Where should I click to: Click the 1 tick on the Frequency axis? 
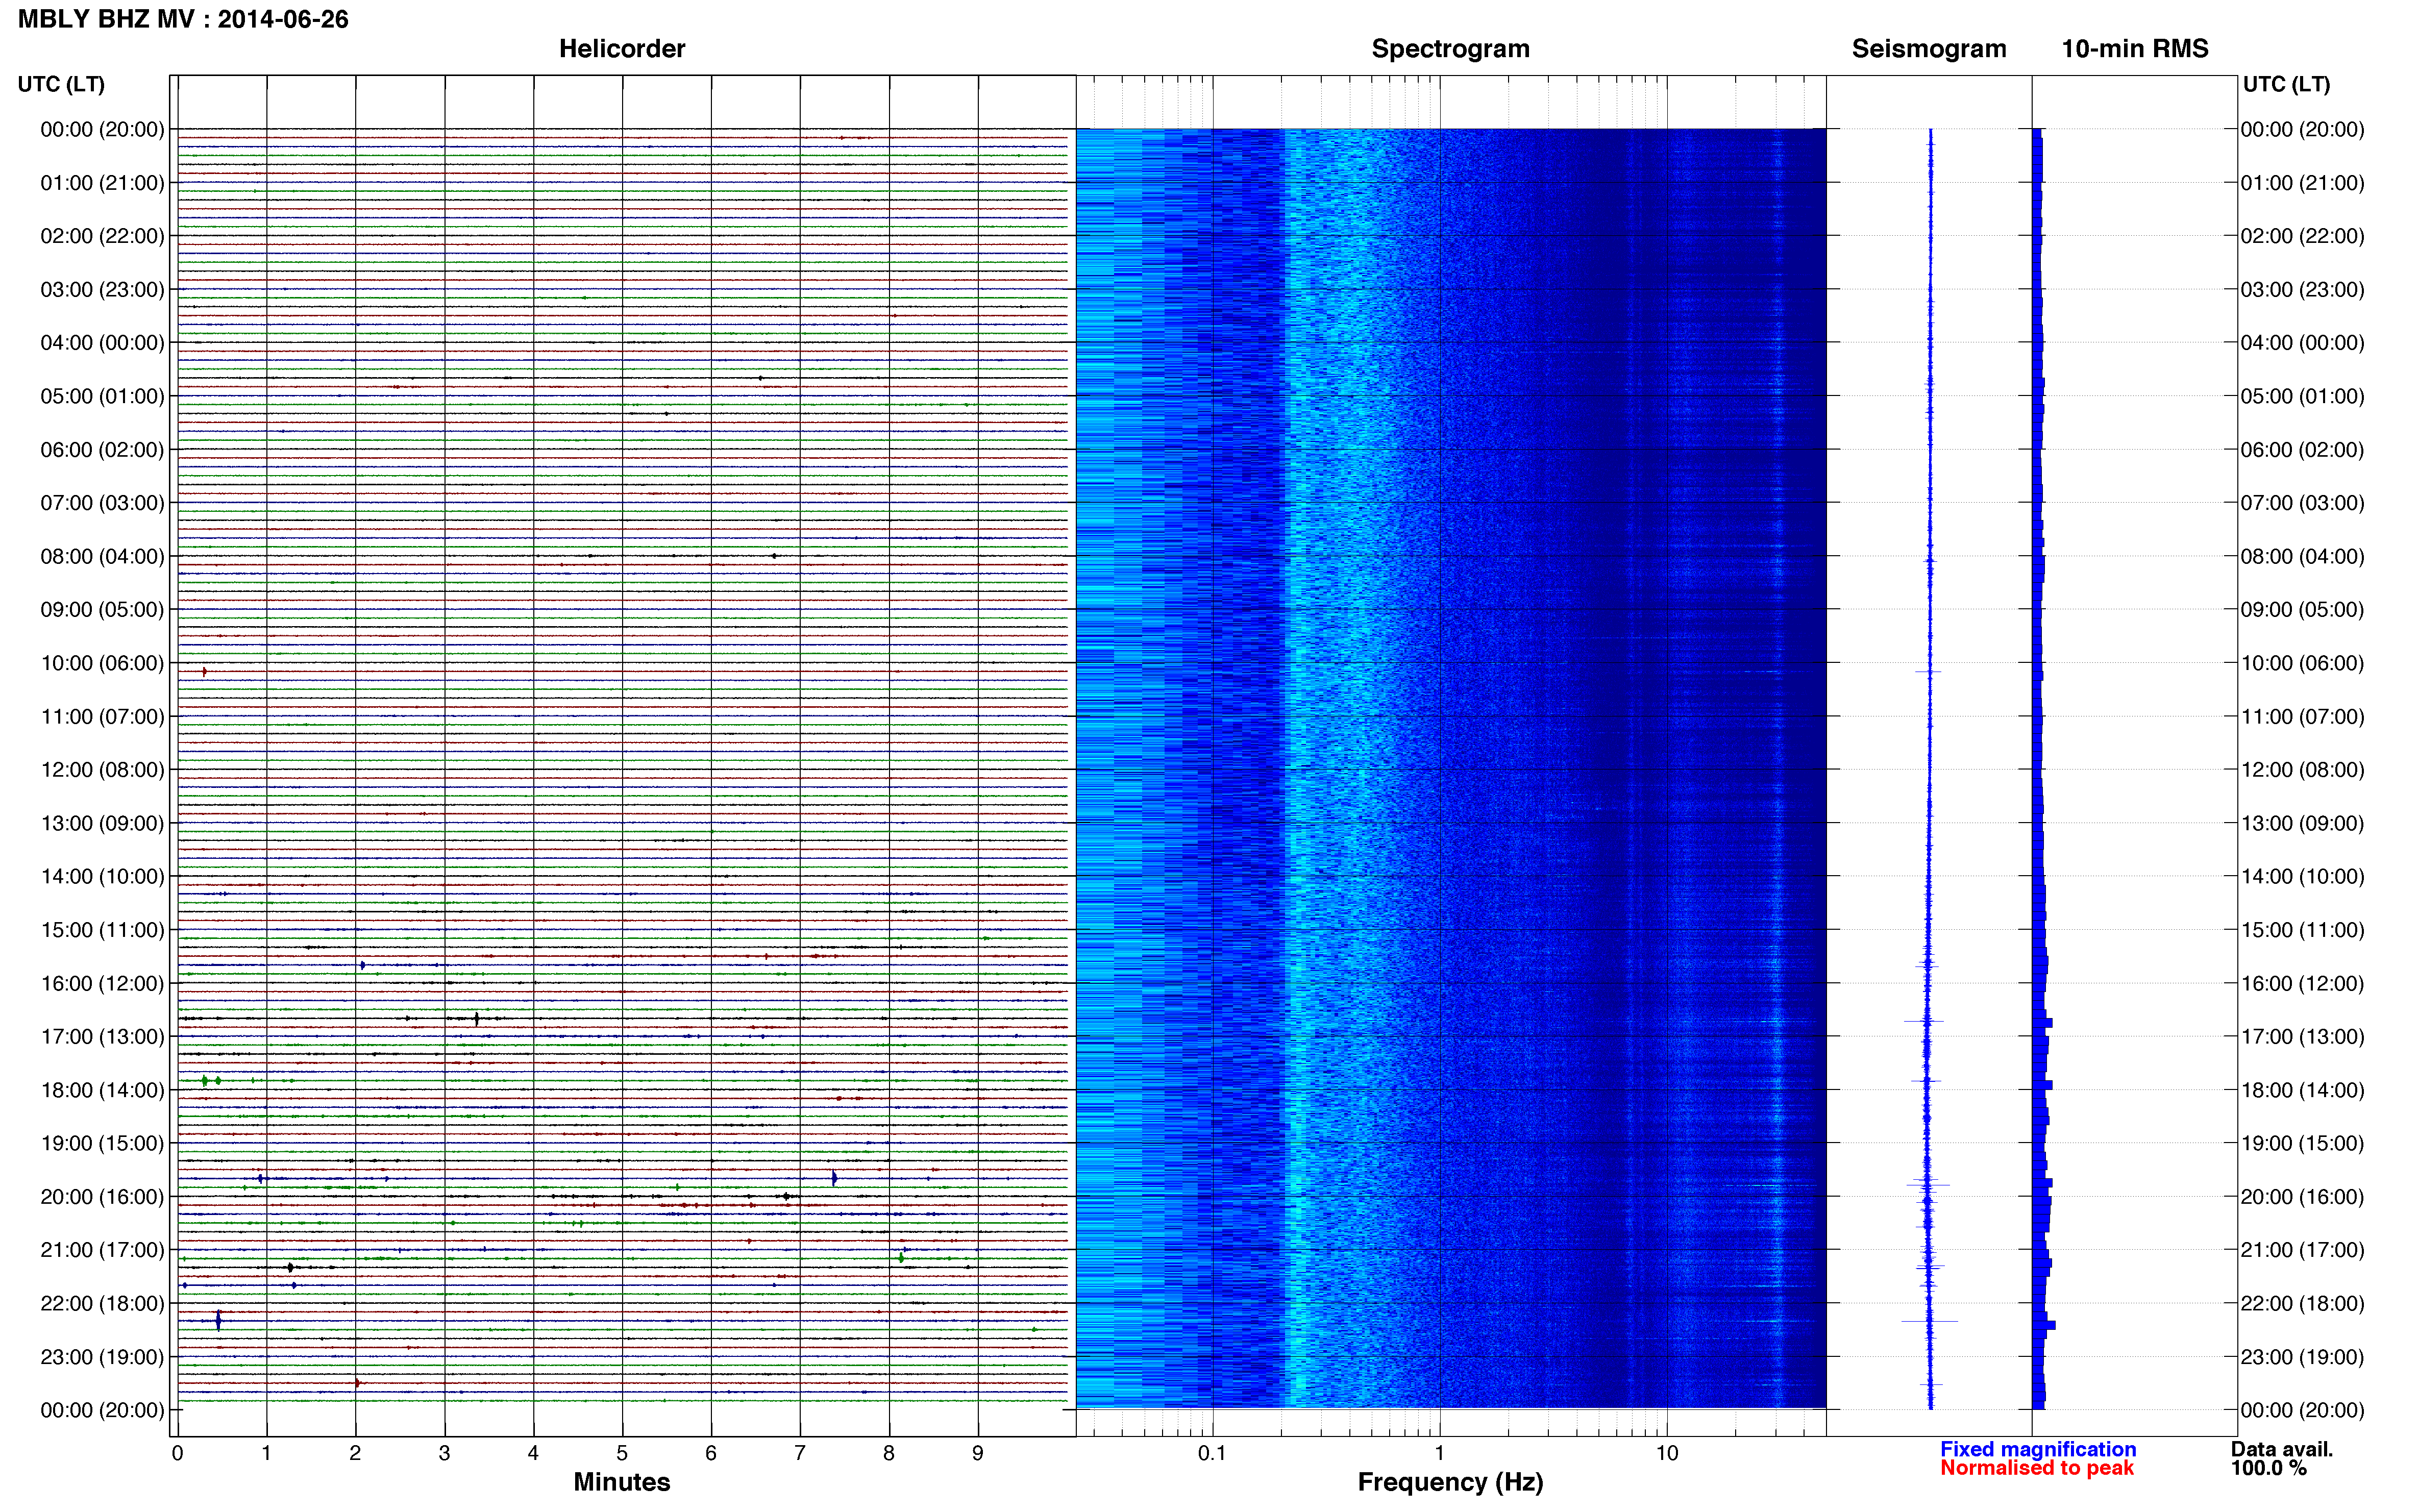pyautogui.click(x=1439, y=1453)
